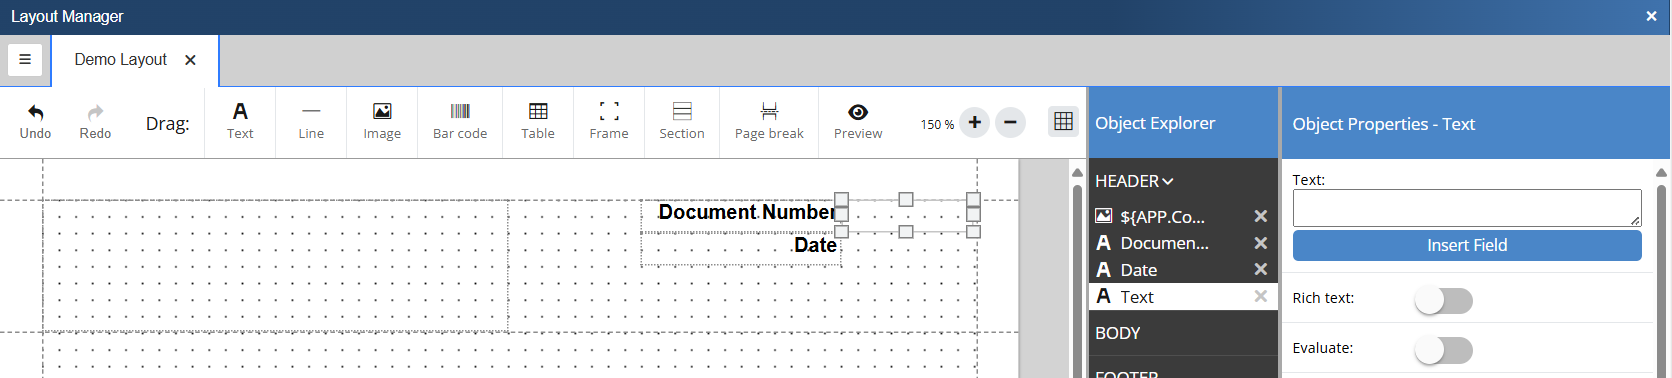Switch to the Demo Layout tab
1672x378 pixels.
[120, 60]
